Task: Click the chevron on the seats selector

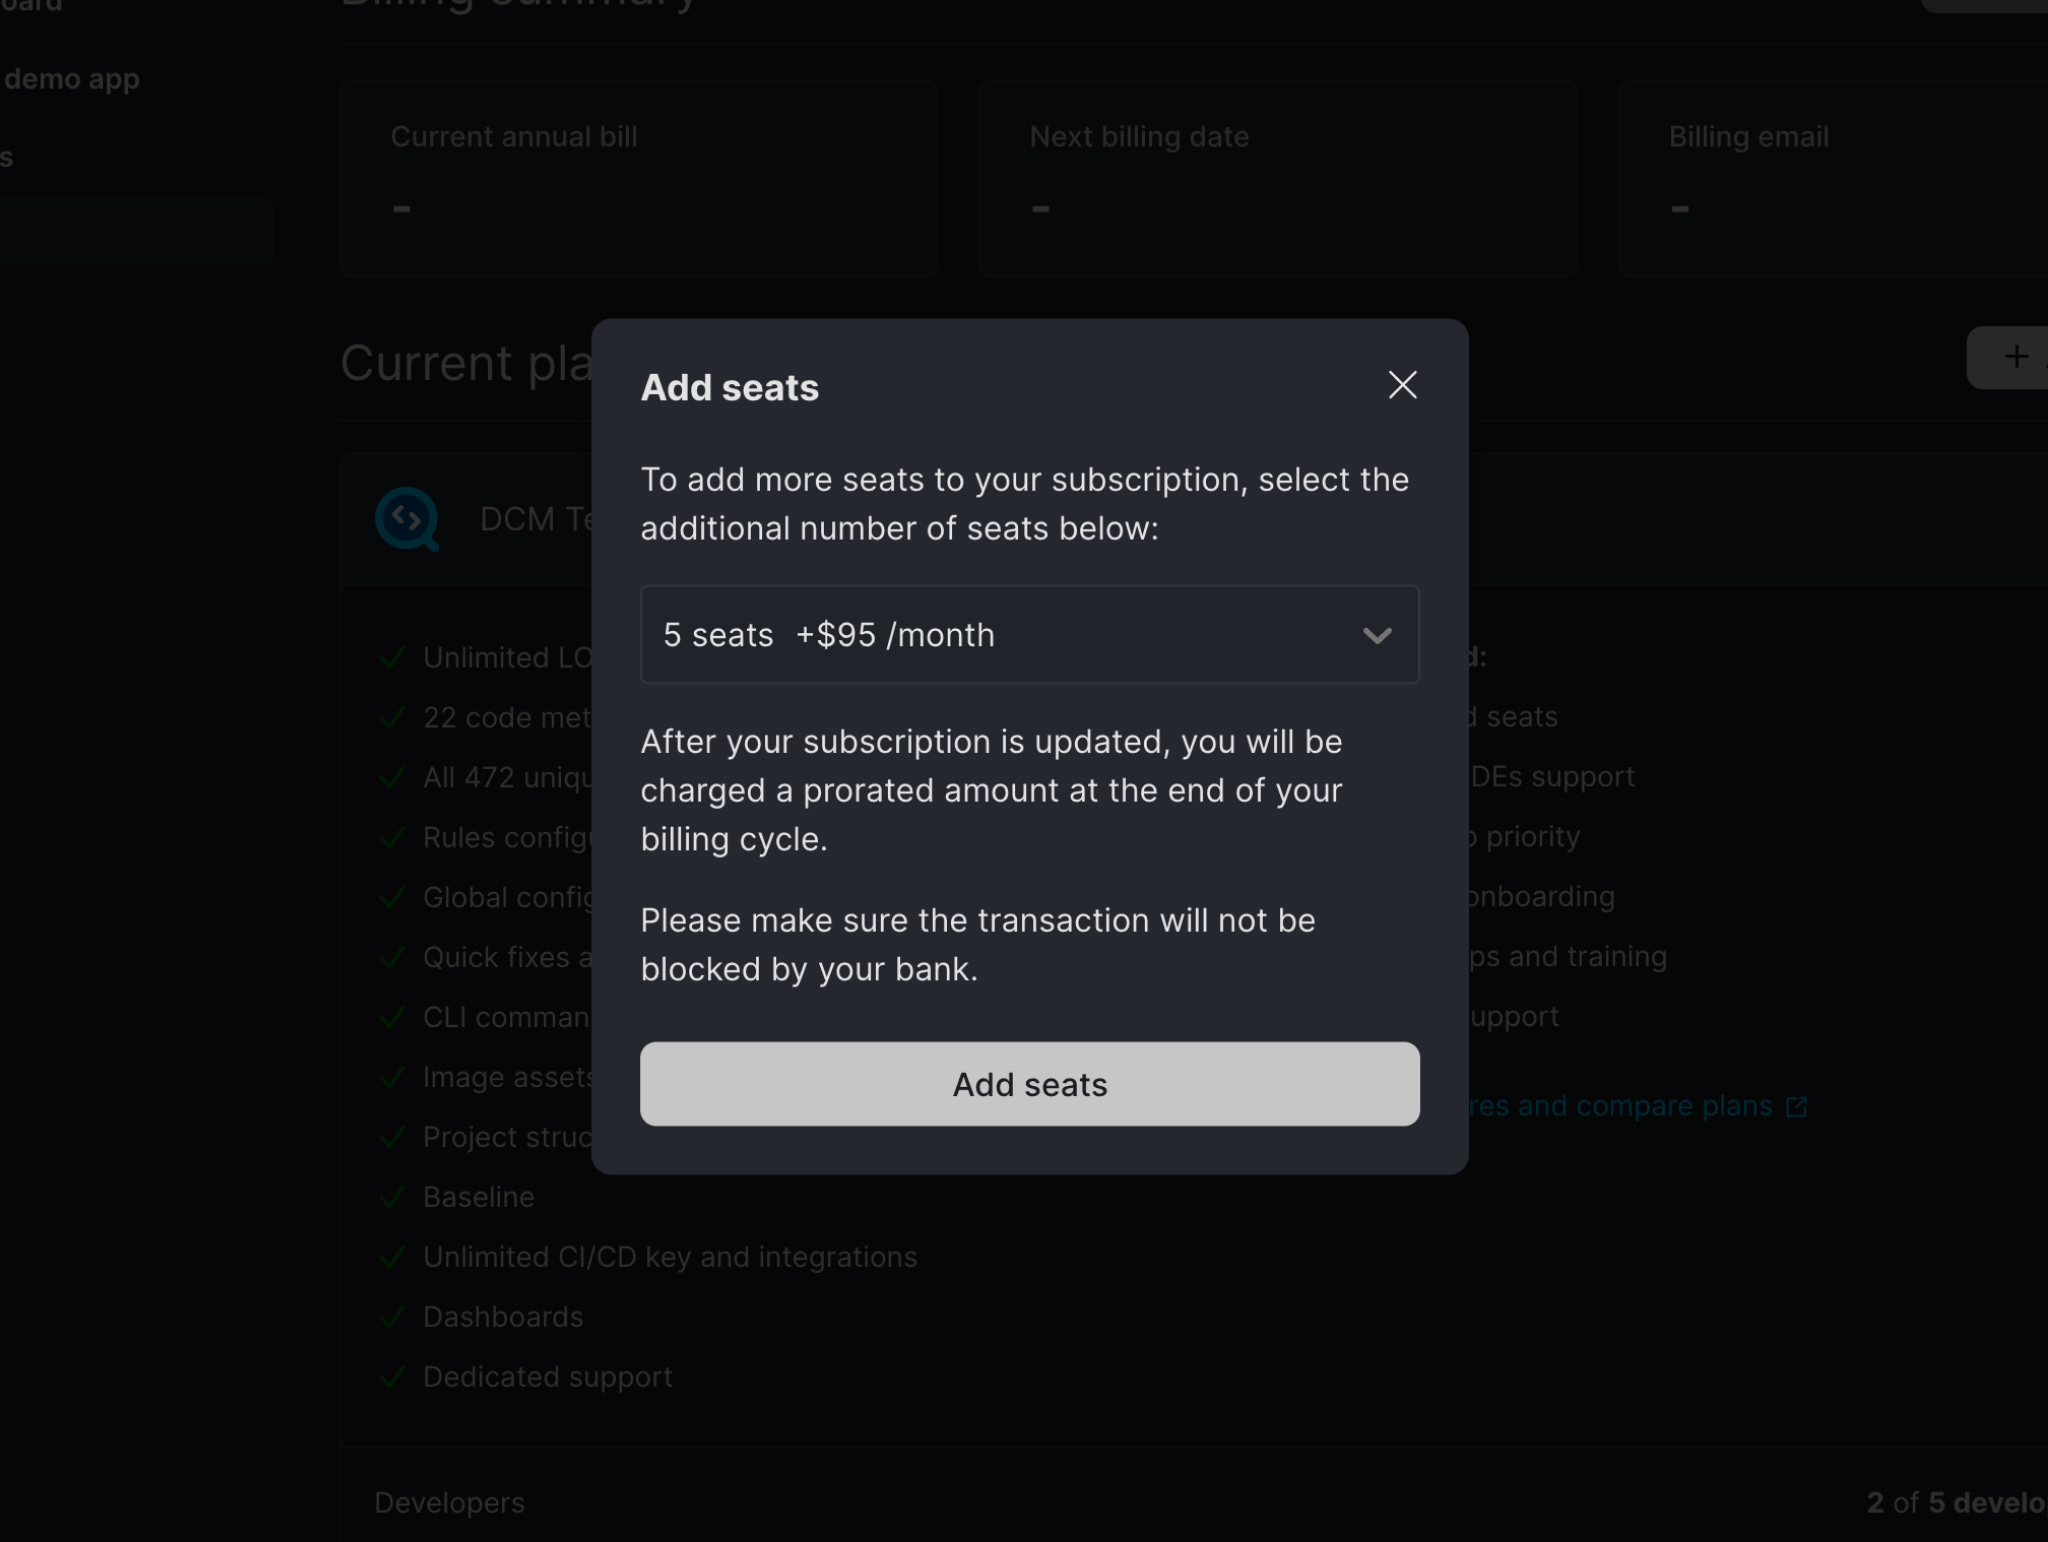Action: (x=1379, y=635)
